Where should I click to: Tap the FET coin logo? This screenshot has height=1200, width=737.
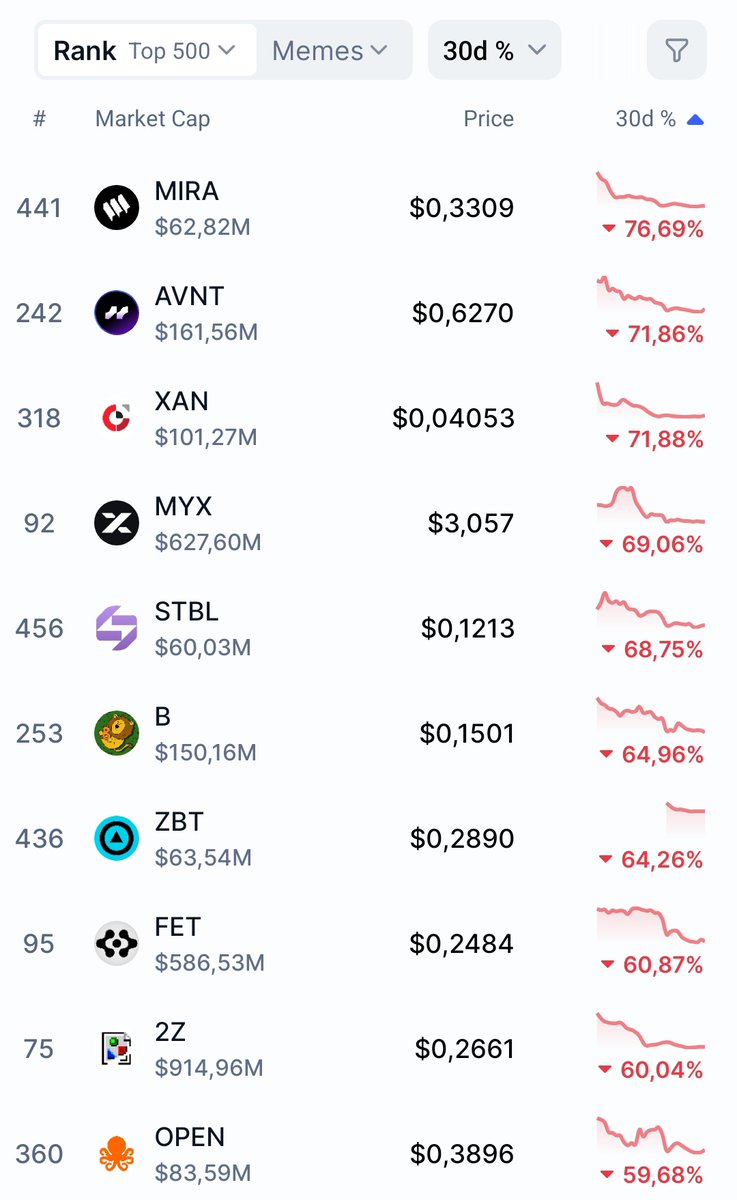(117, 943)
